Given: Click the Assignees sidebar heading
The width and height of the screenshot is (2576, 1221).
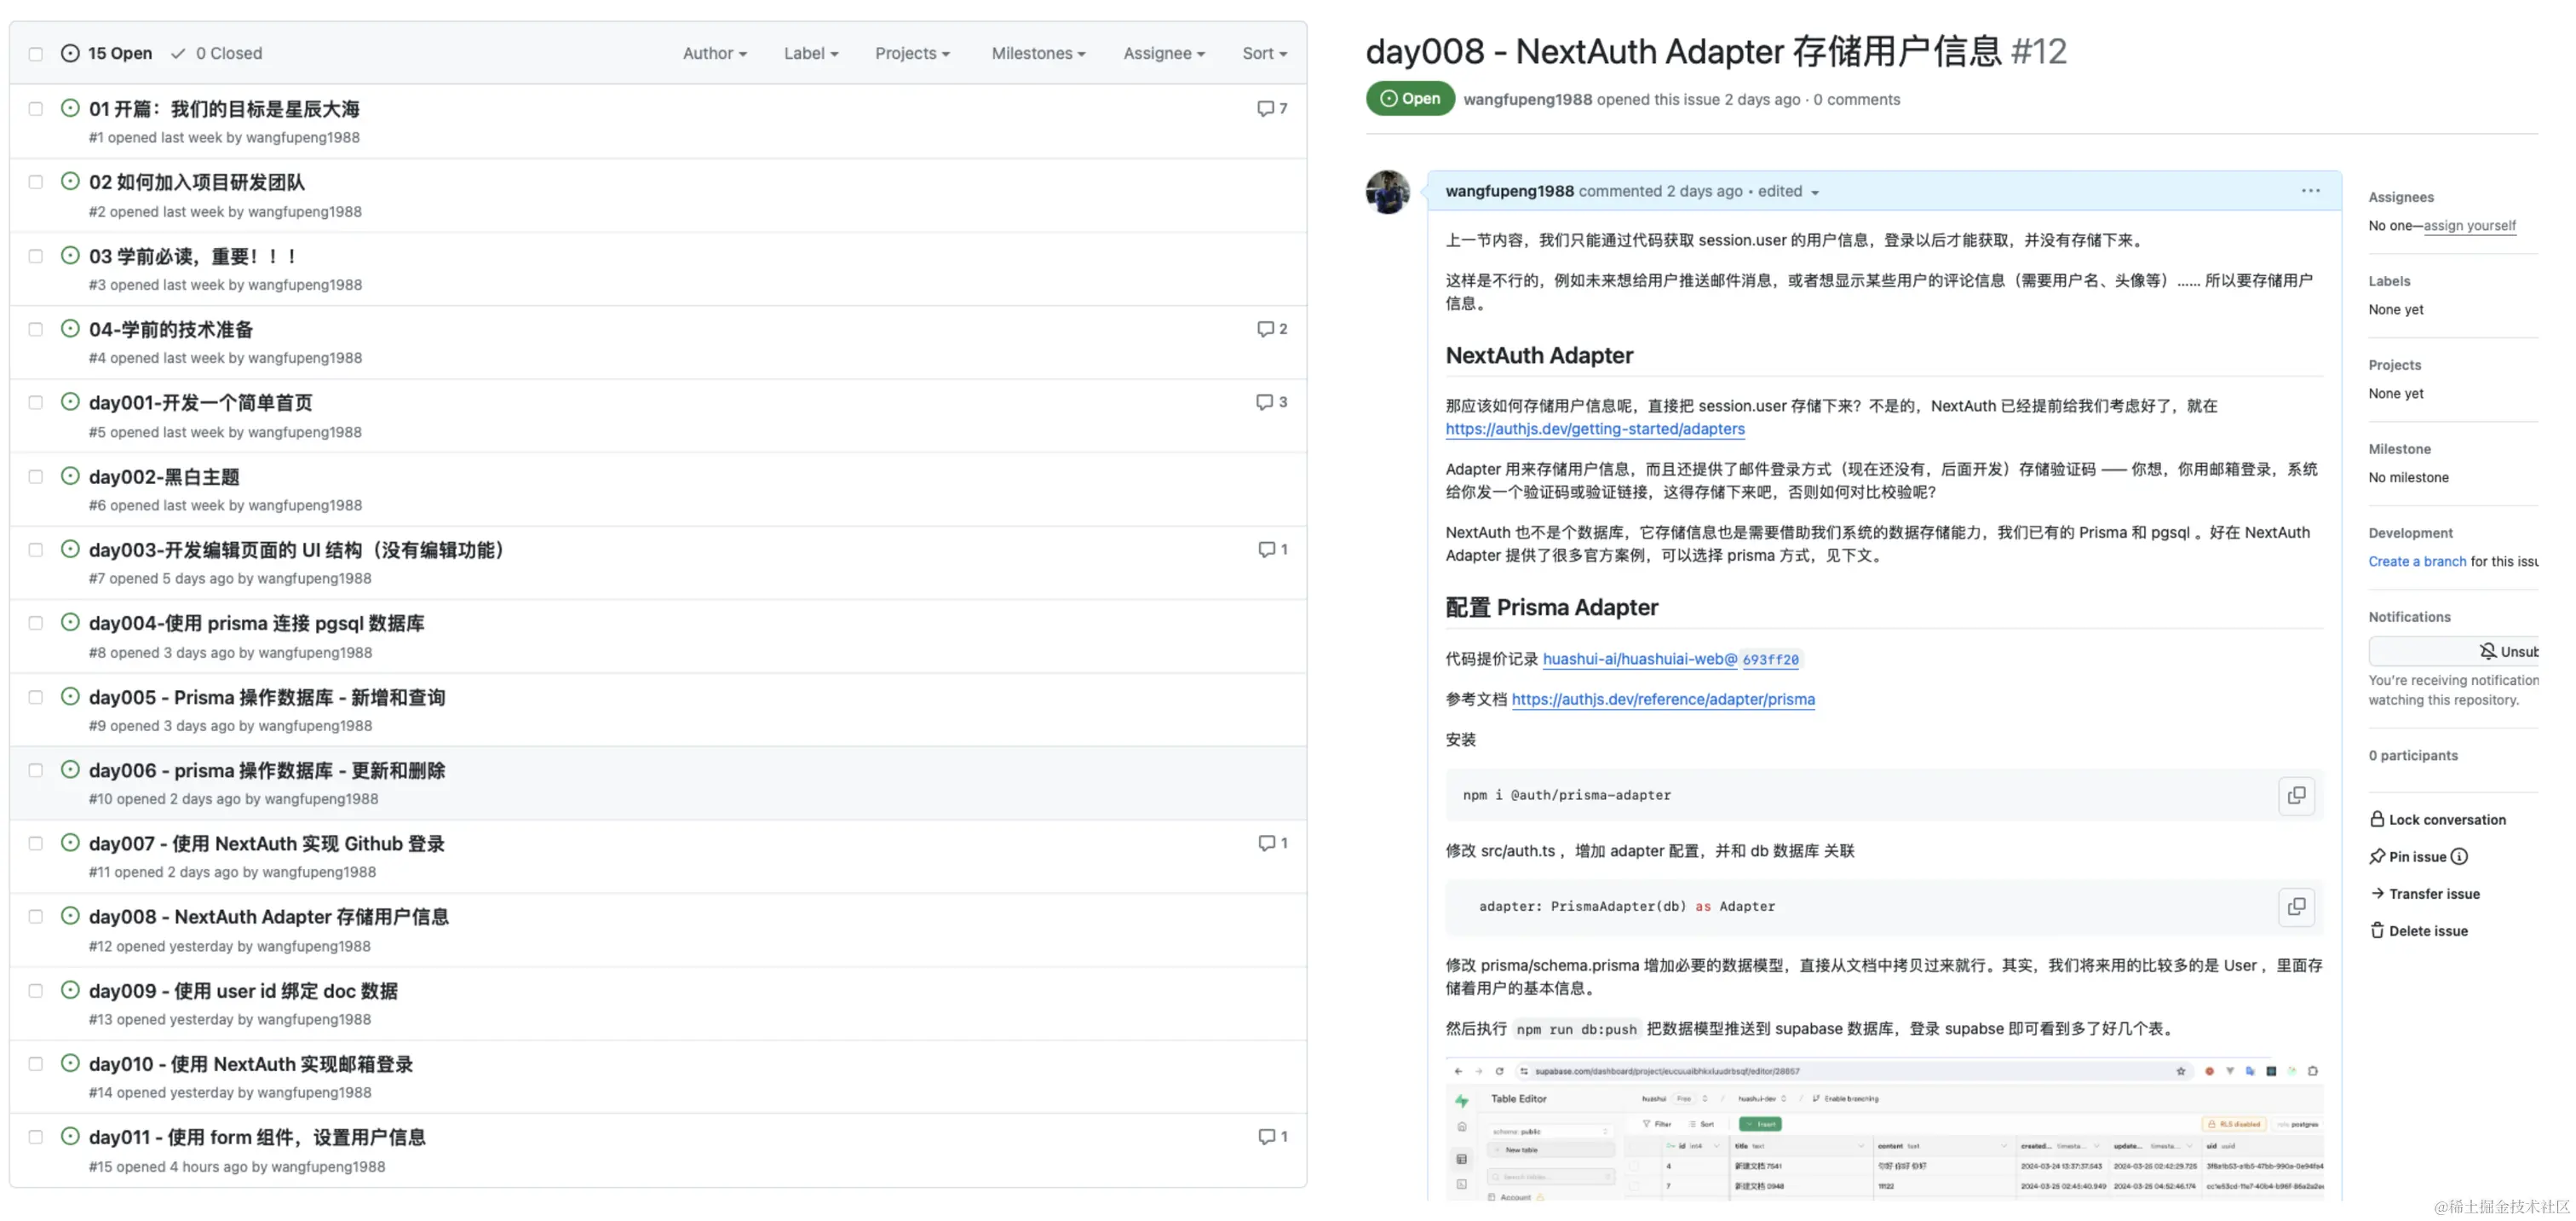Looking at the screenshot, I should (2401, 197).
